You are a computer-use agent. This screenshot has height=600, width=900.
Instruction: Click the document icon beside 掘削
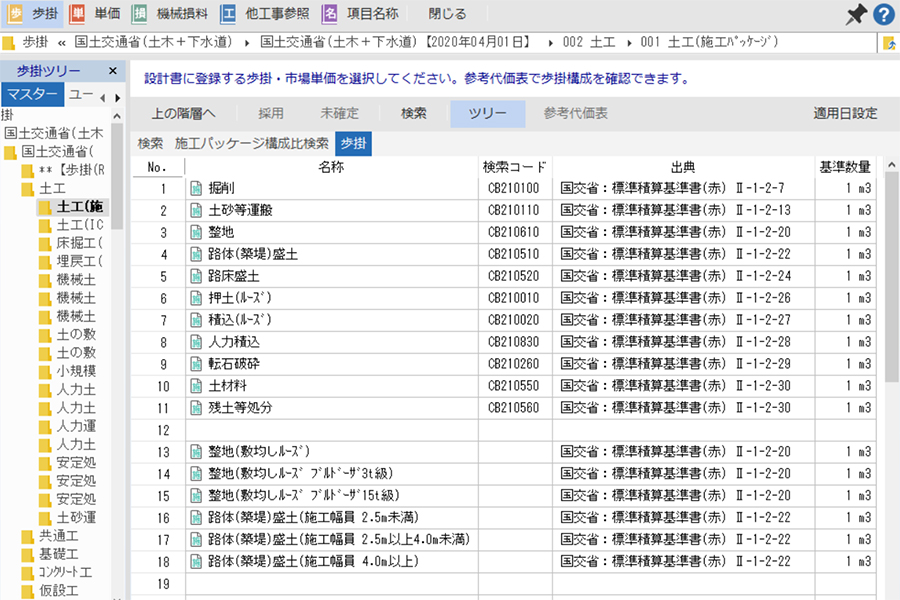coord(196,188)
